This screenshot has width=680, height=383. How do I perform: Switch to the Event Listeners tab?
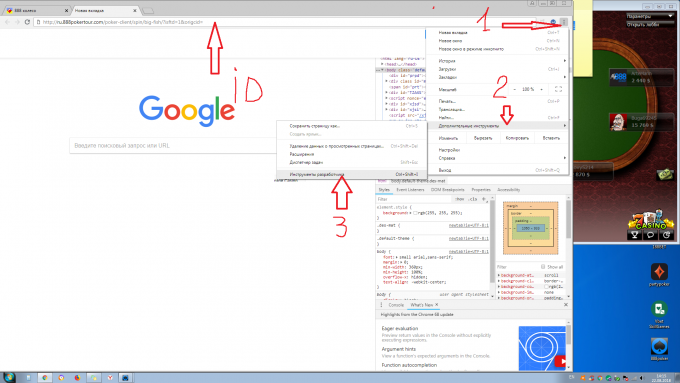coord(410,190)
